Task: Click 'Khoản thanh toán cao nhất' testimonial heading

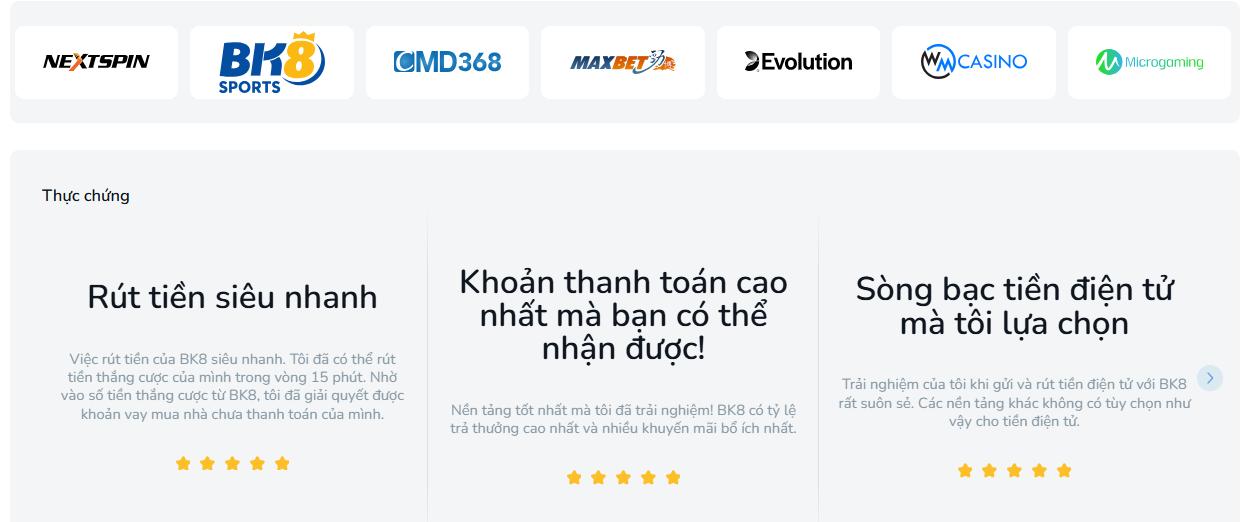Action: click(623, 315)
